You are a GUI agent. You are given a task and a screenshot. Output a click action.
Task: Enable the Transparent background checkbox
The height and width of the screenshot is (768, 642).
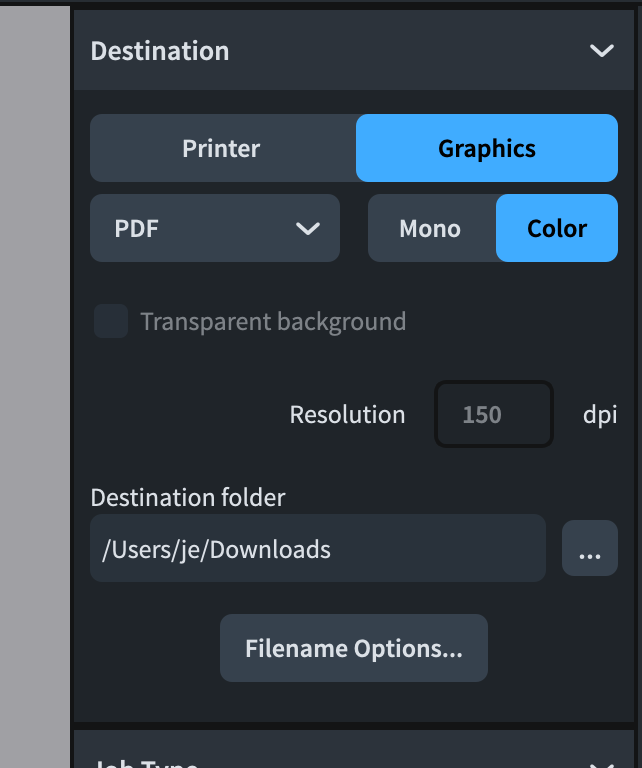(x=111, y=322)
